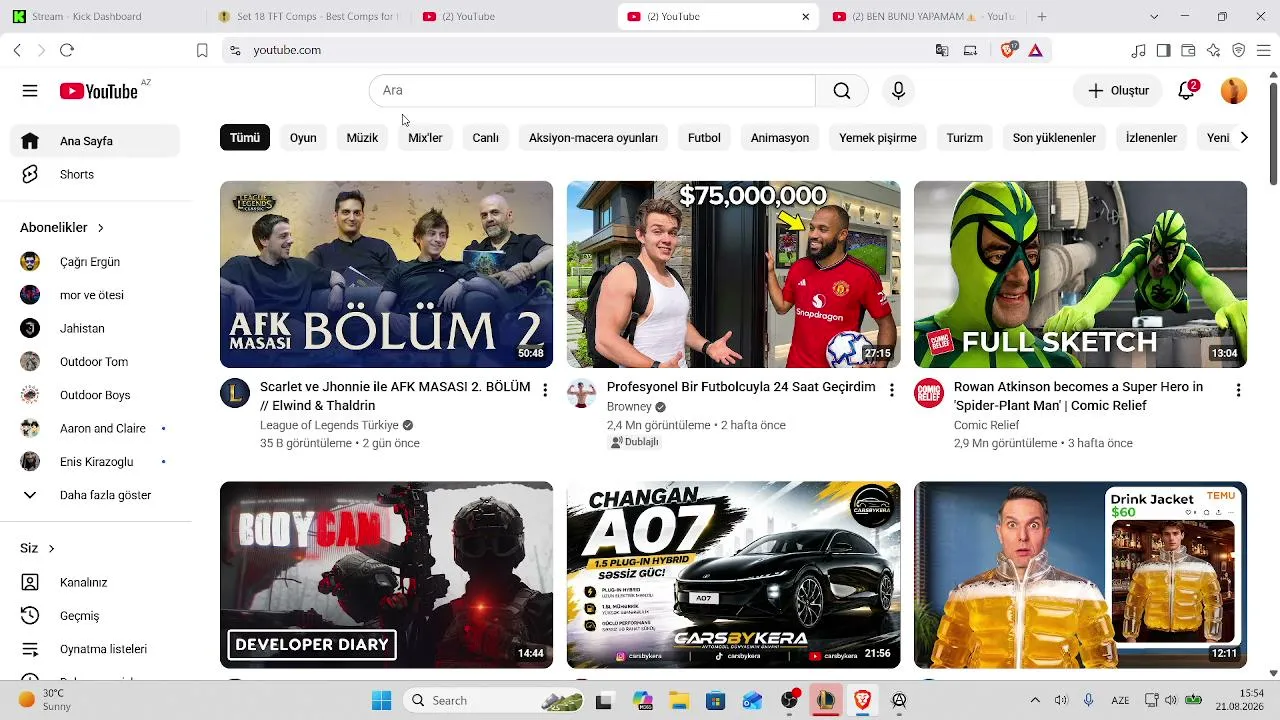Screen dimensions: 1280x720
Task: Open the Drink Jacket video thumbnail
Action: pyautogui.click(x=1080, y=575)
